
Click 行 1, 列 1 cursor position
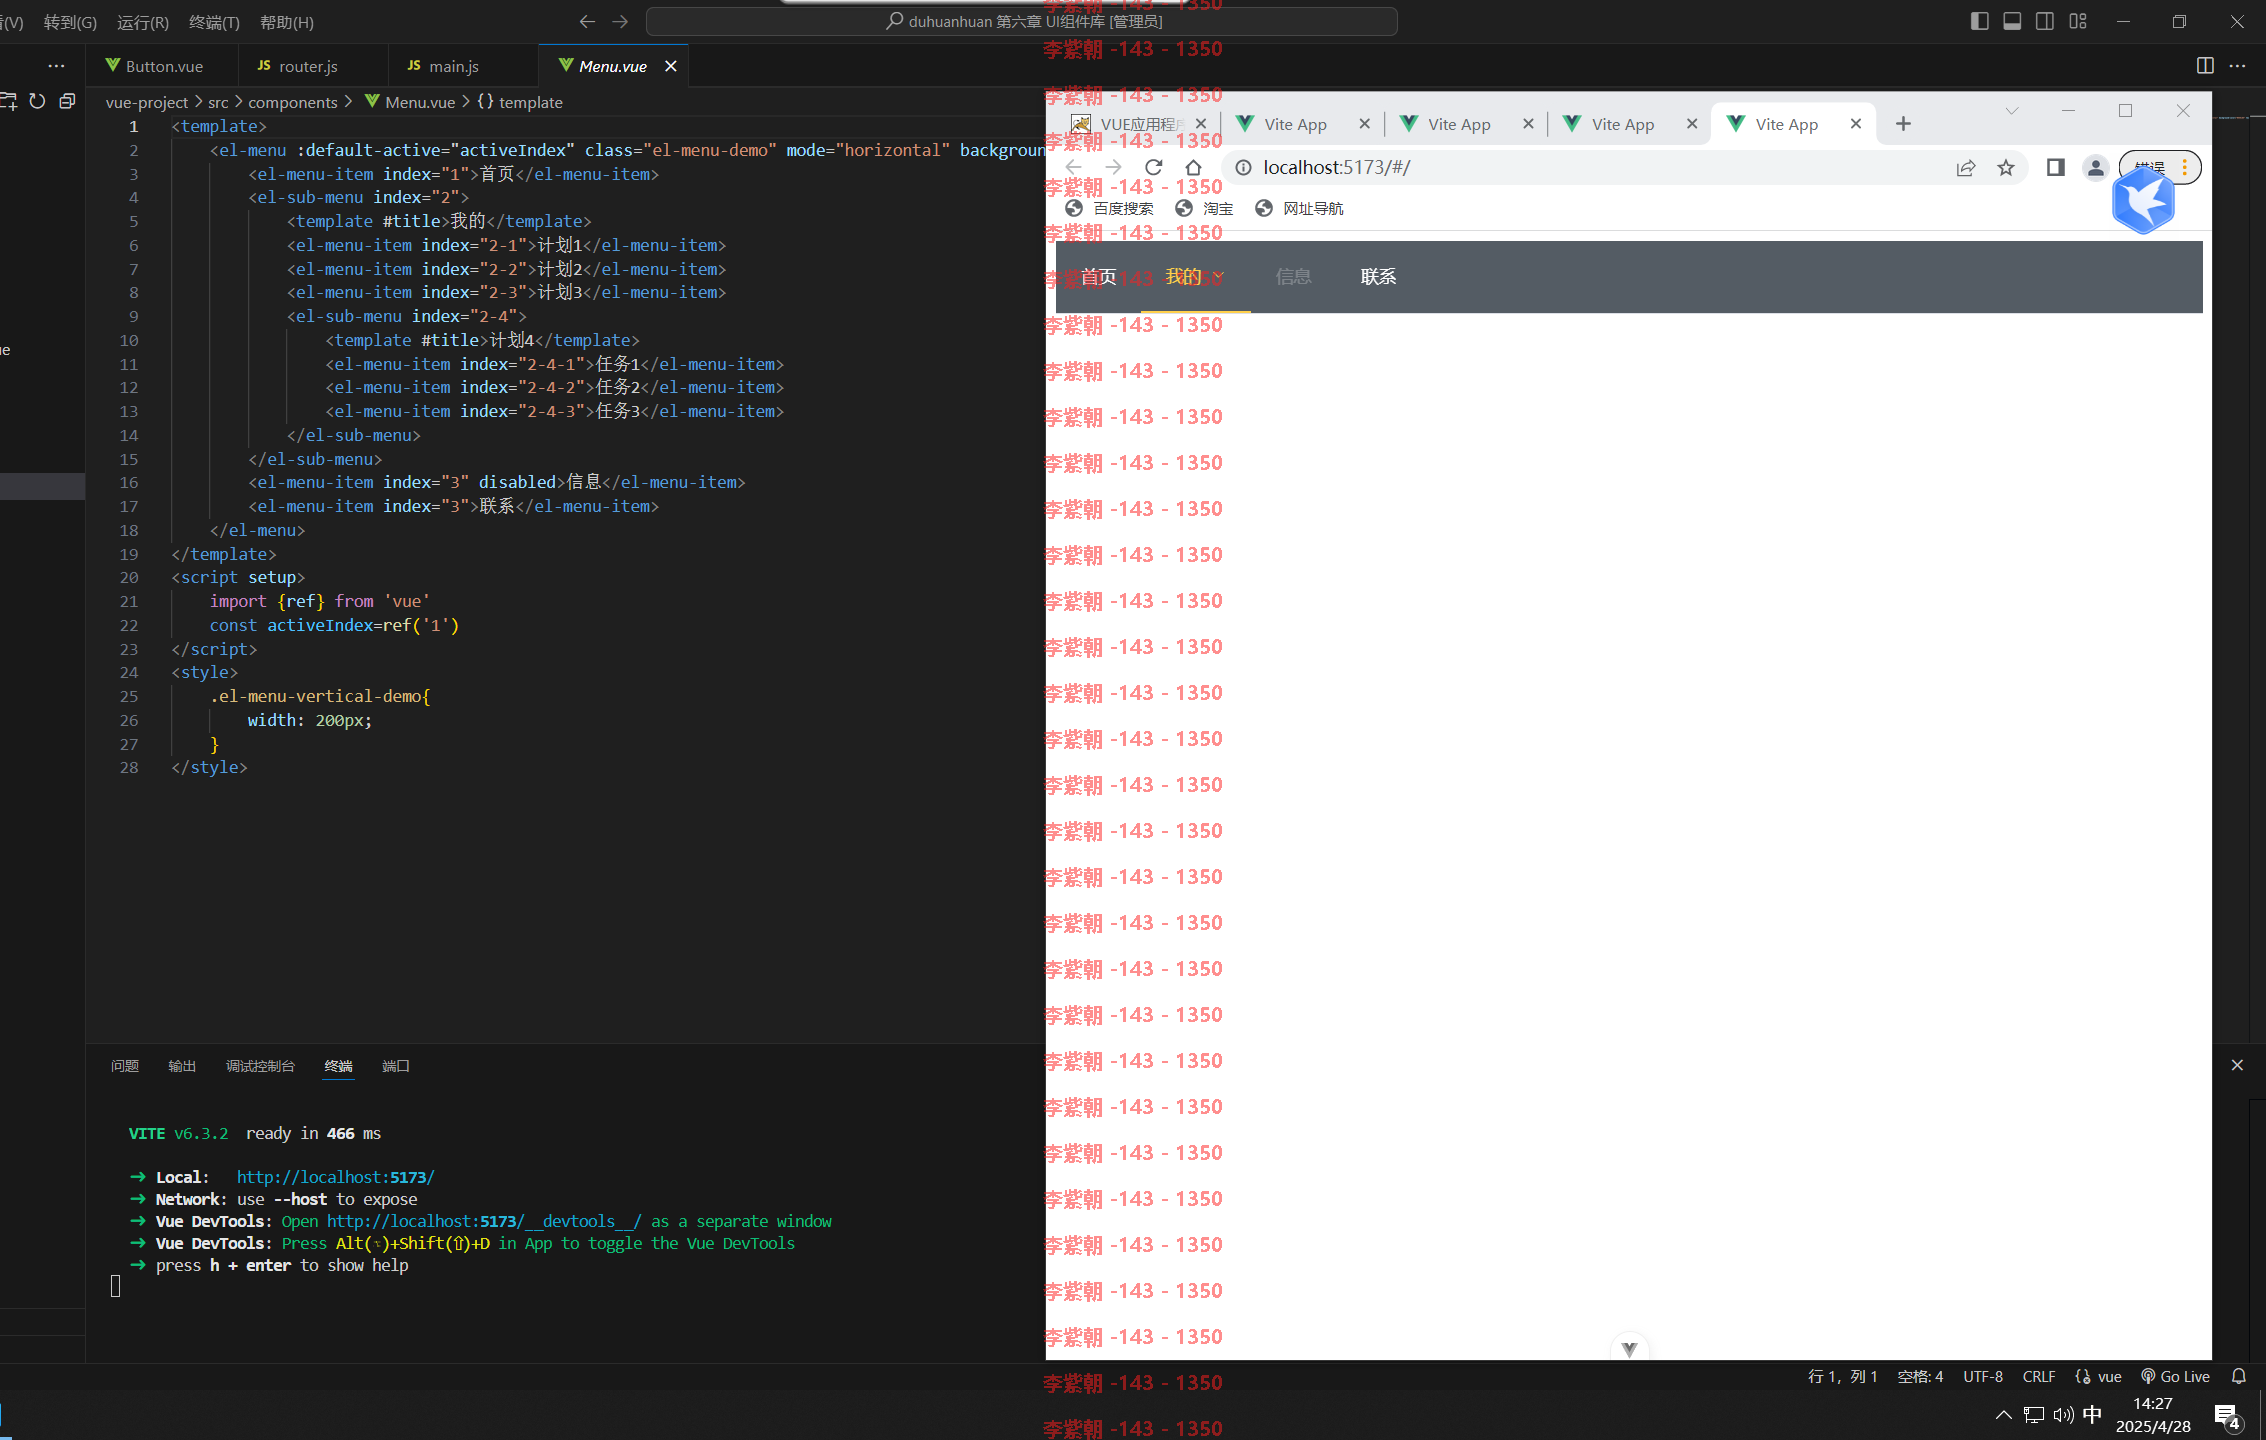coord(1842,1376)
